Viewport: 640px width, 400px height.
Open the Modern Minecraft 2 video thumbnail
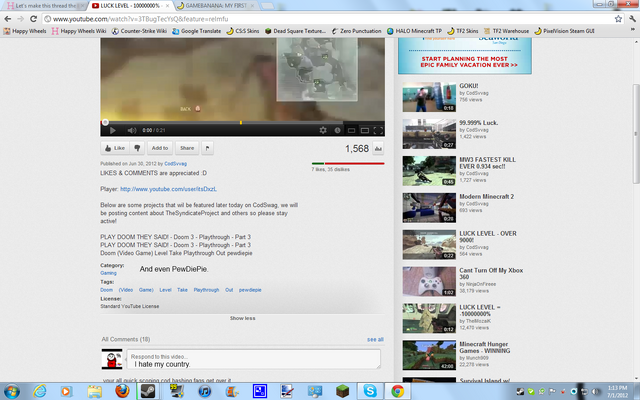pyautogui.click(x=429, y=208)
